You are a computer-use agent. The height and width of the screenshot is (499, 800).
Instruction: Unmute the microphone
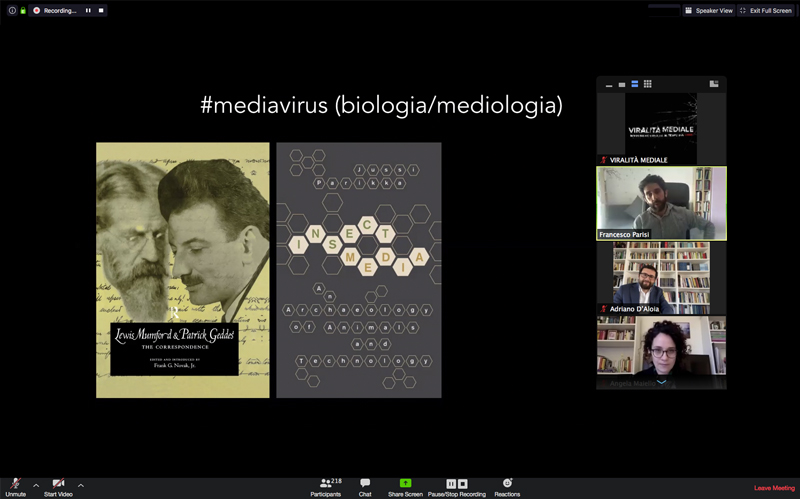15,487
